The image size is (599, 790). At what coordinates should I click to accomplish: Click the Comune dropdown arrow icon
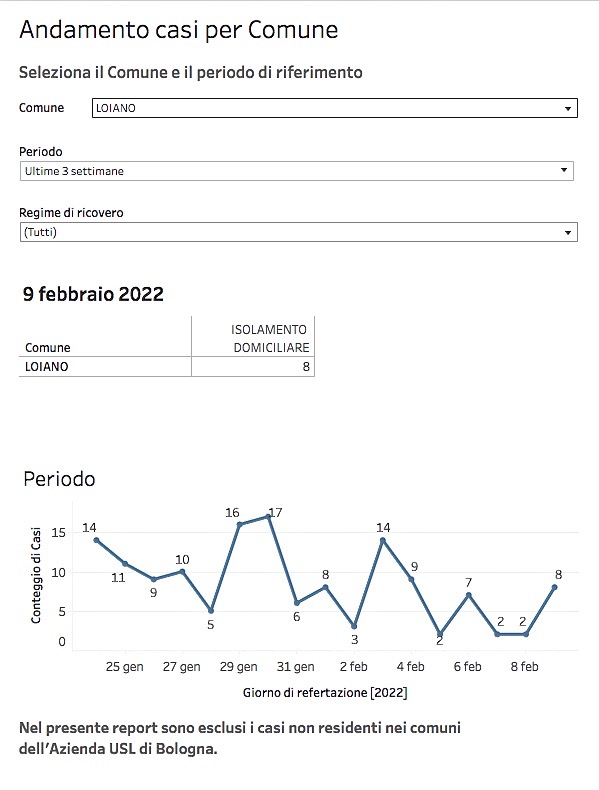click(568, 108)
